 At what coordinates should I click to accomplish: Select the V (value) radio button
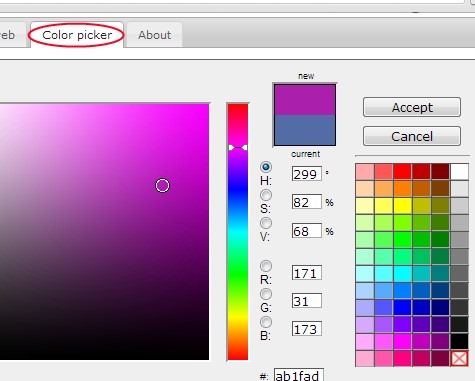266,223
